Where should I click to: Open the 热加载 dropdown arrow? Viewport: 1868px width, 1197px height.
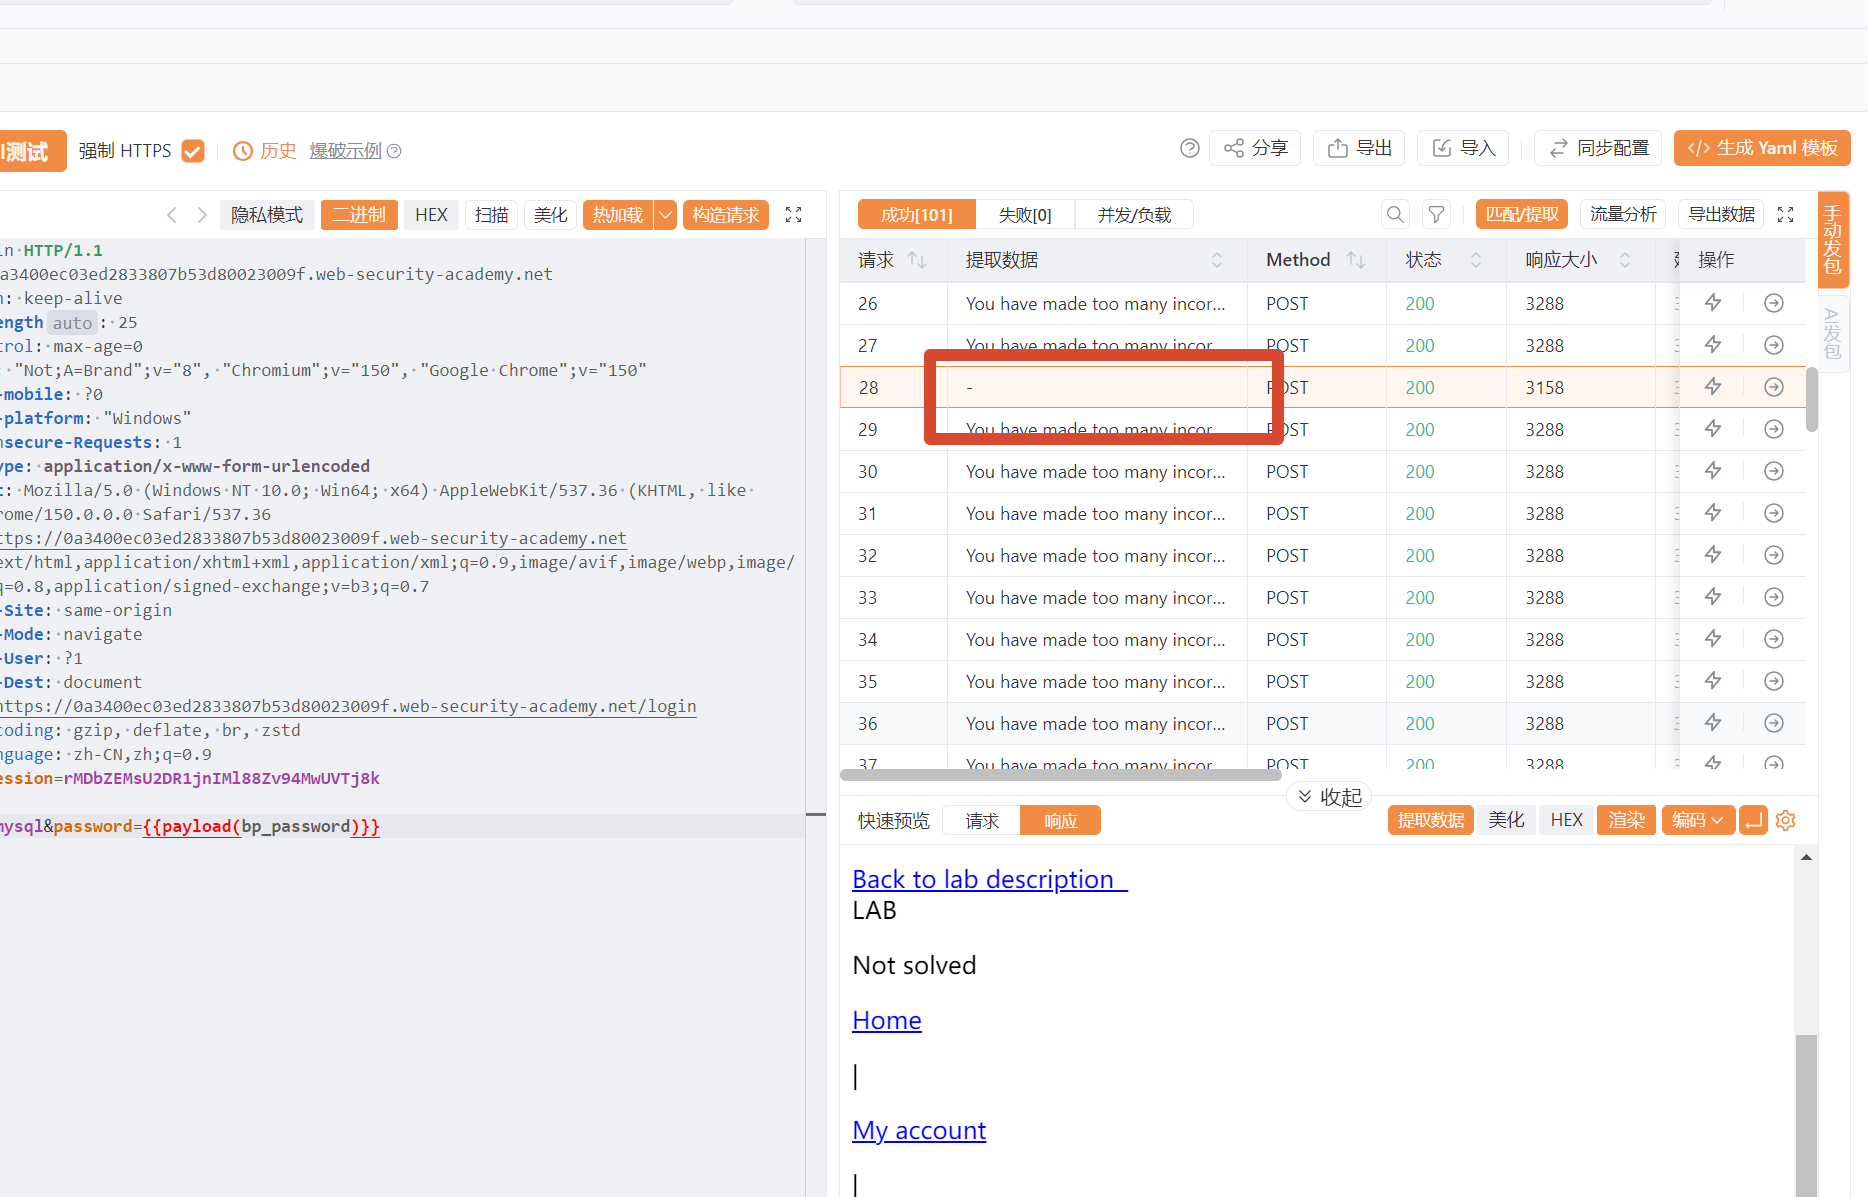click(x=665, y=215)
